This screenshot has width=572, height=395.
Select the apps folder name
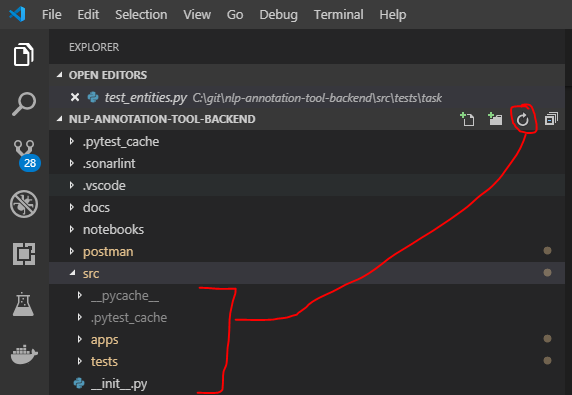pyautogui.click(x=105, y=340)
